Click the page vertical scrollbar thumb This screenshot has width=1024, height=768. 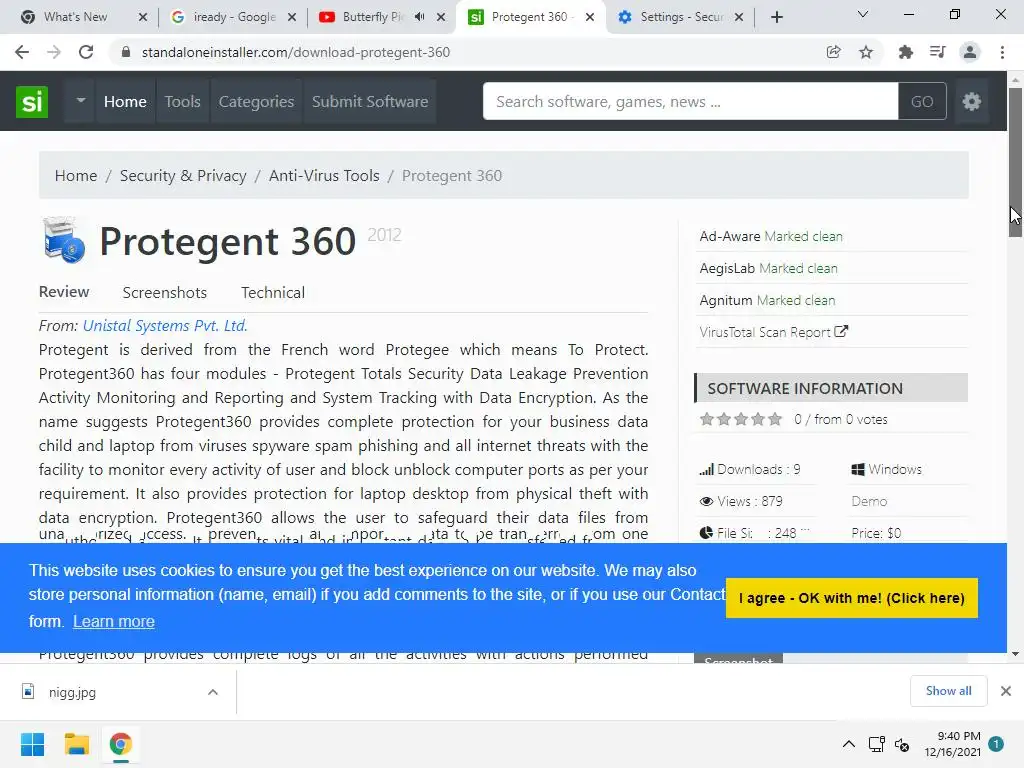(x=1015, y=162)
